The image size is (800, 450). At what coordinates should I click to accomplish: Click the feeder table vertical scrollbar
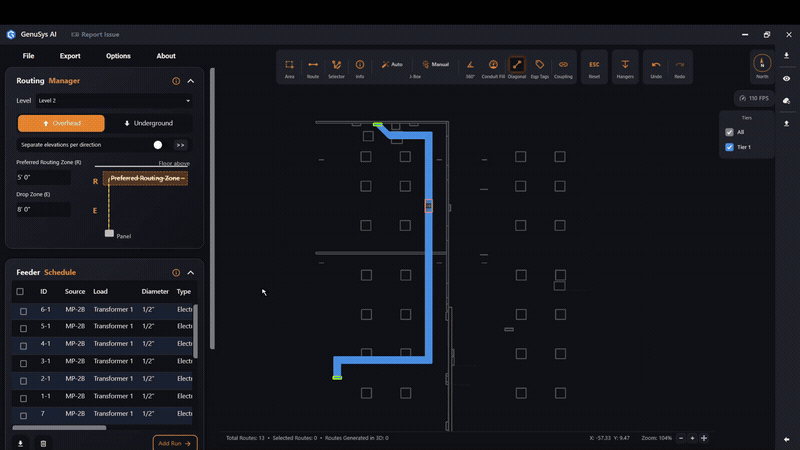point(195,332)
